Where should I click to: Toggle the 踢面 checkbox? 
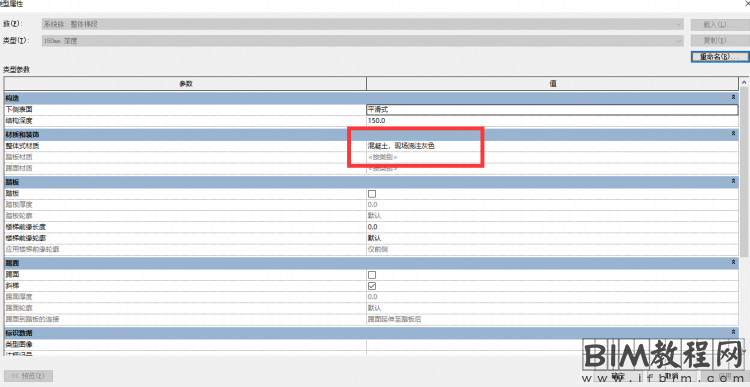click(x=372, y=275)
